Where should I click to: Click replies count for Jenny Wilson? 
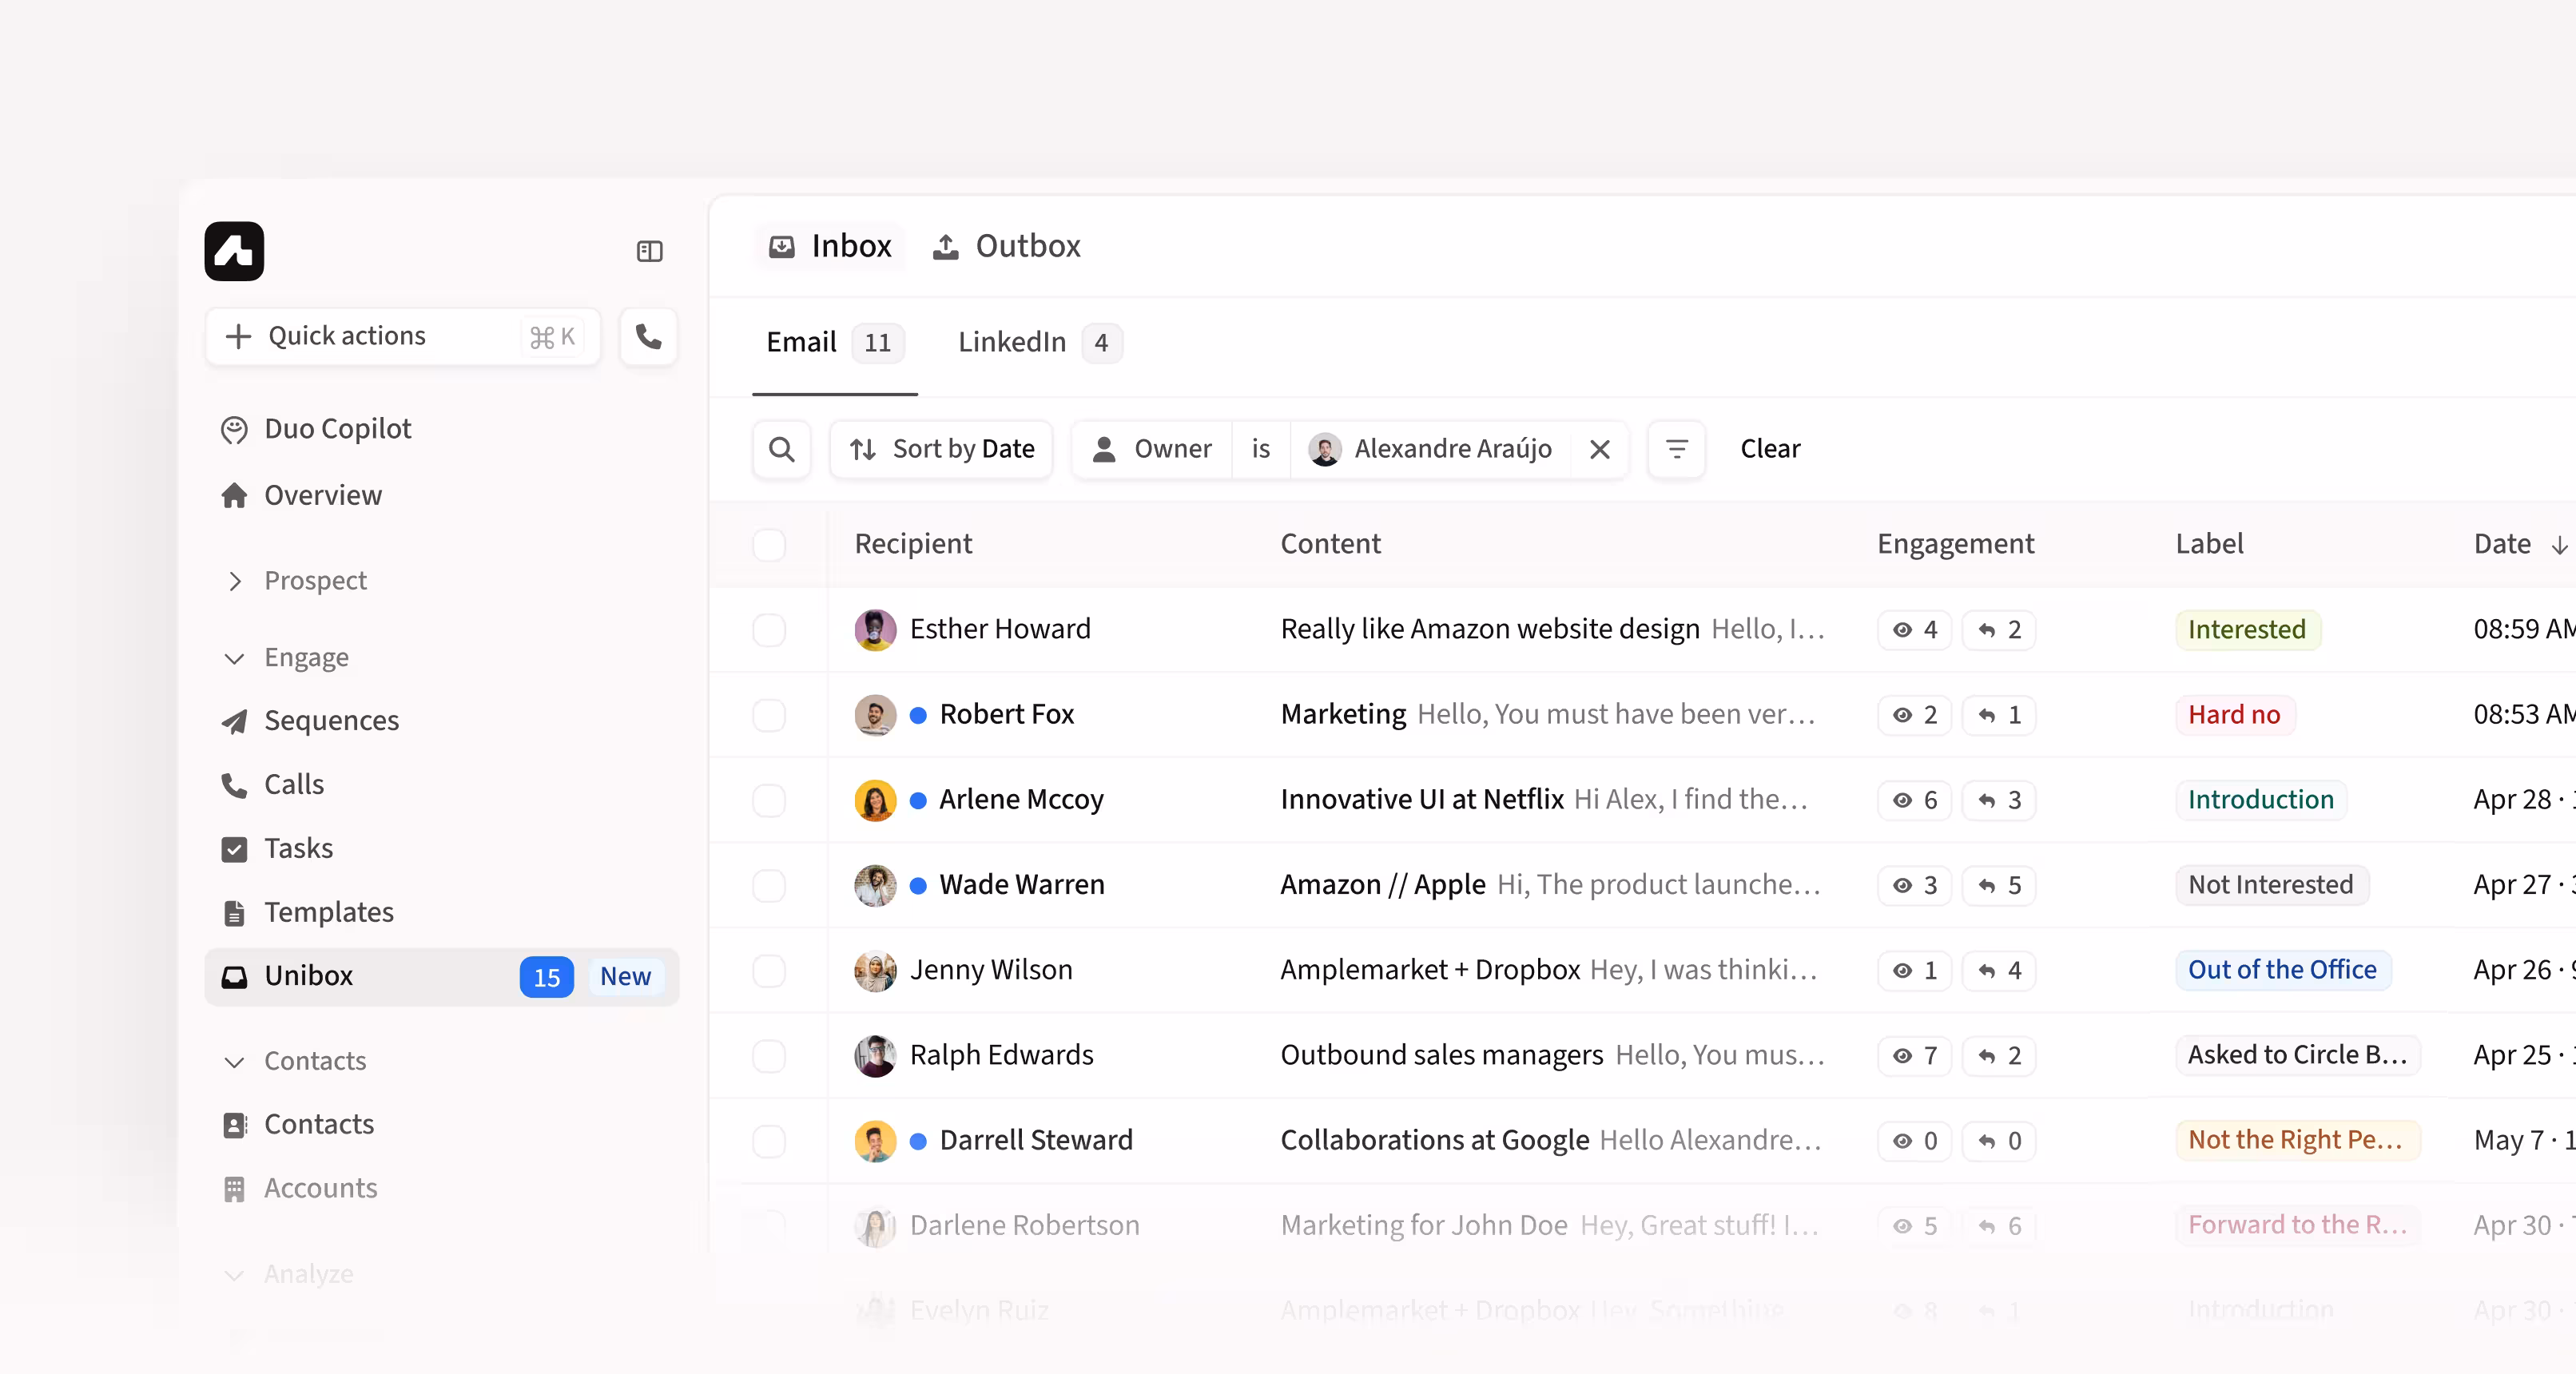point(1999,970)
